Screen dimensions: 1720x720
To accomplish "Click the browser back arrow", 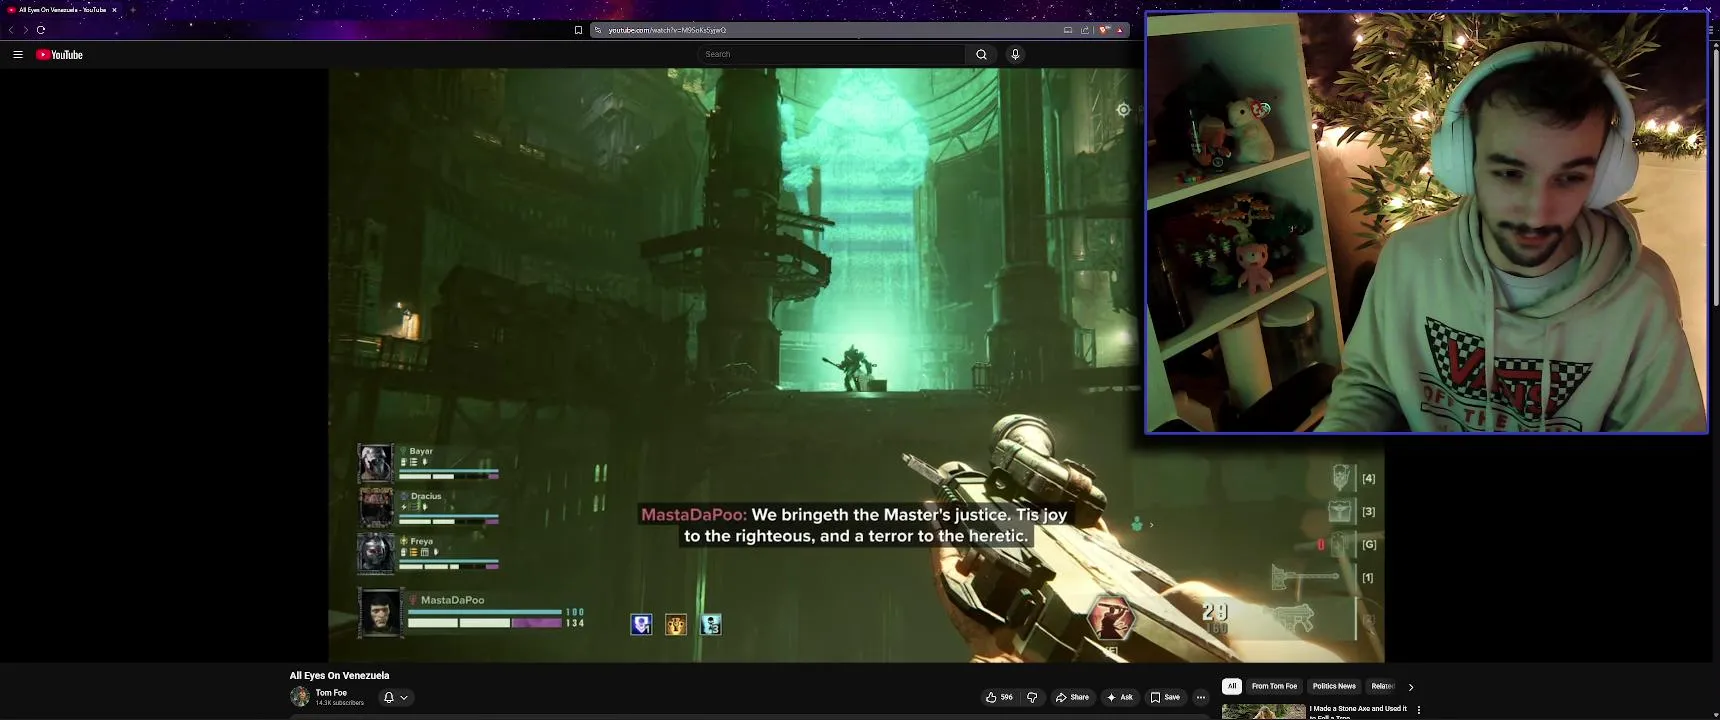I will 11,30.
